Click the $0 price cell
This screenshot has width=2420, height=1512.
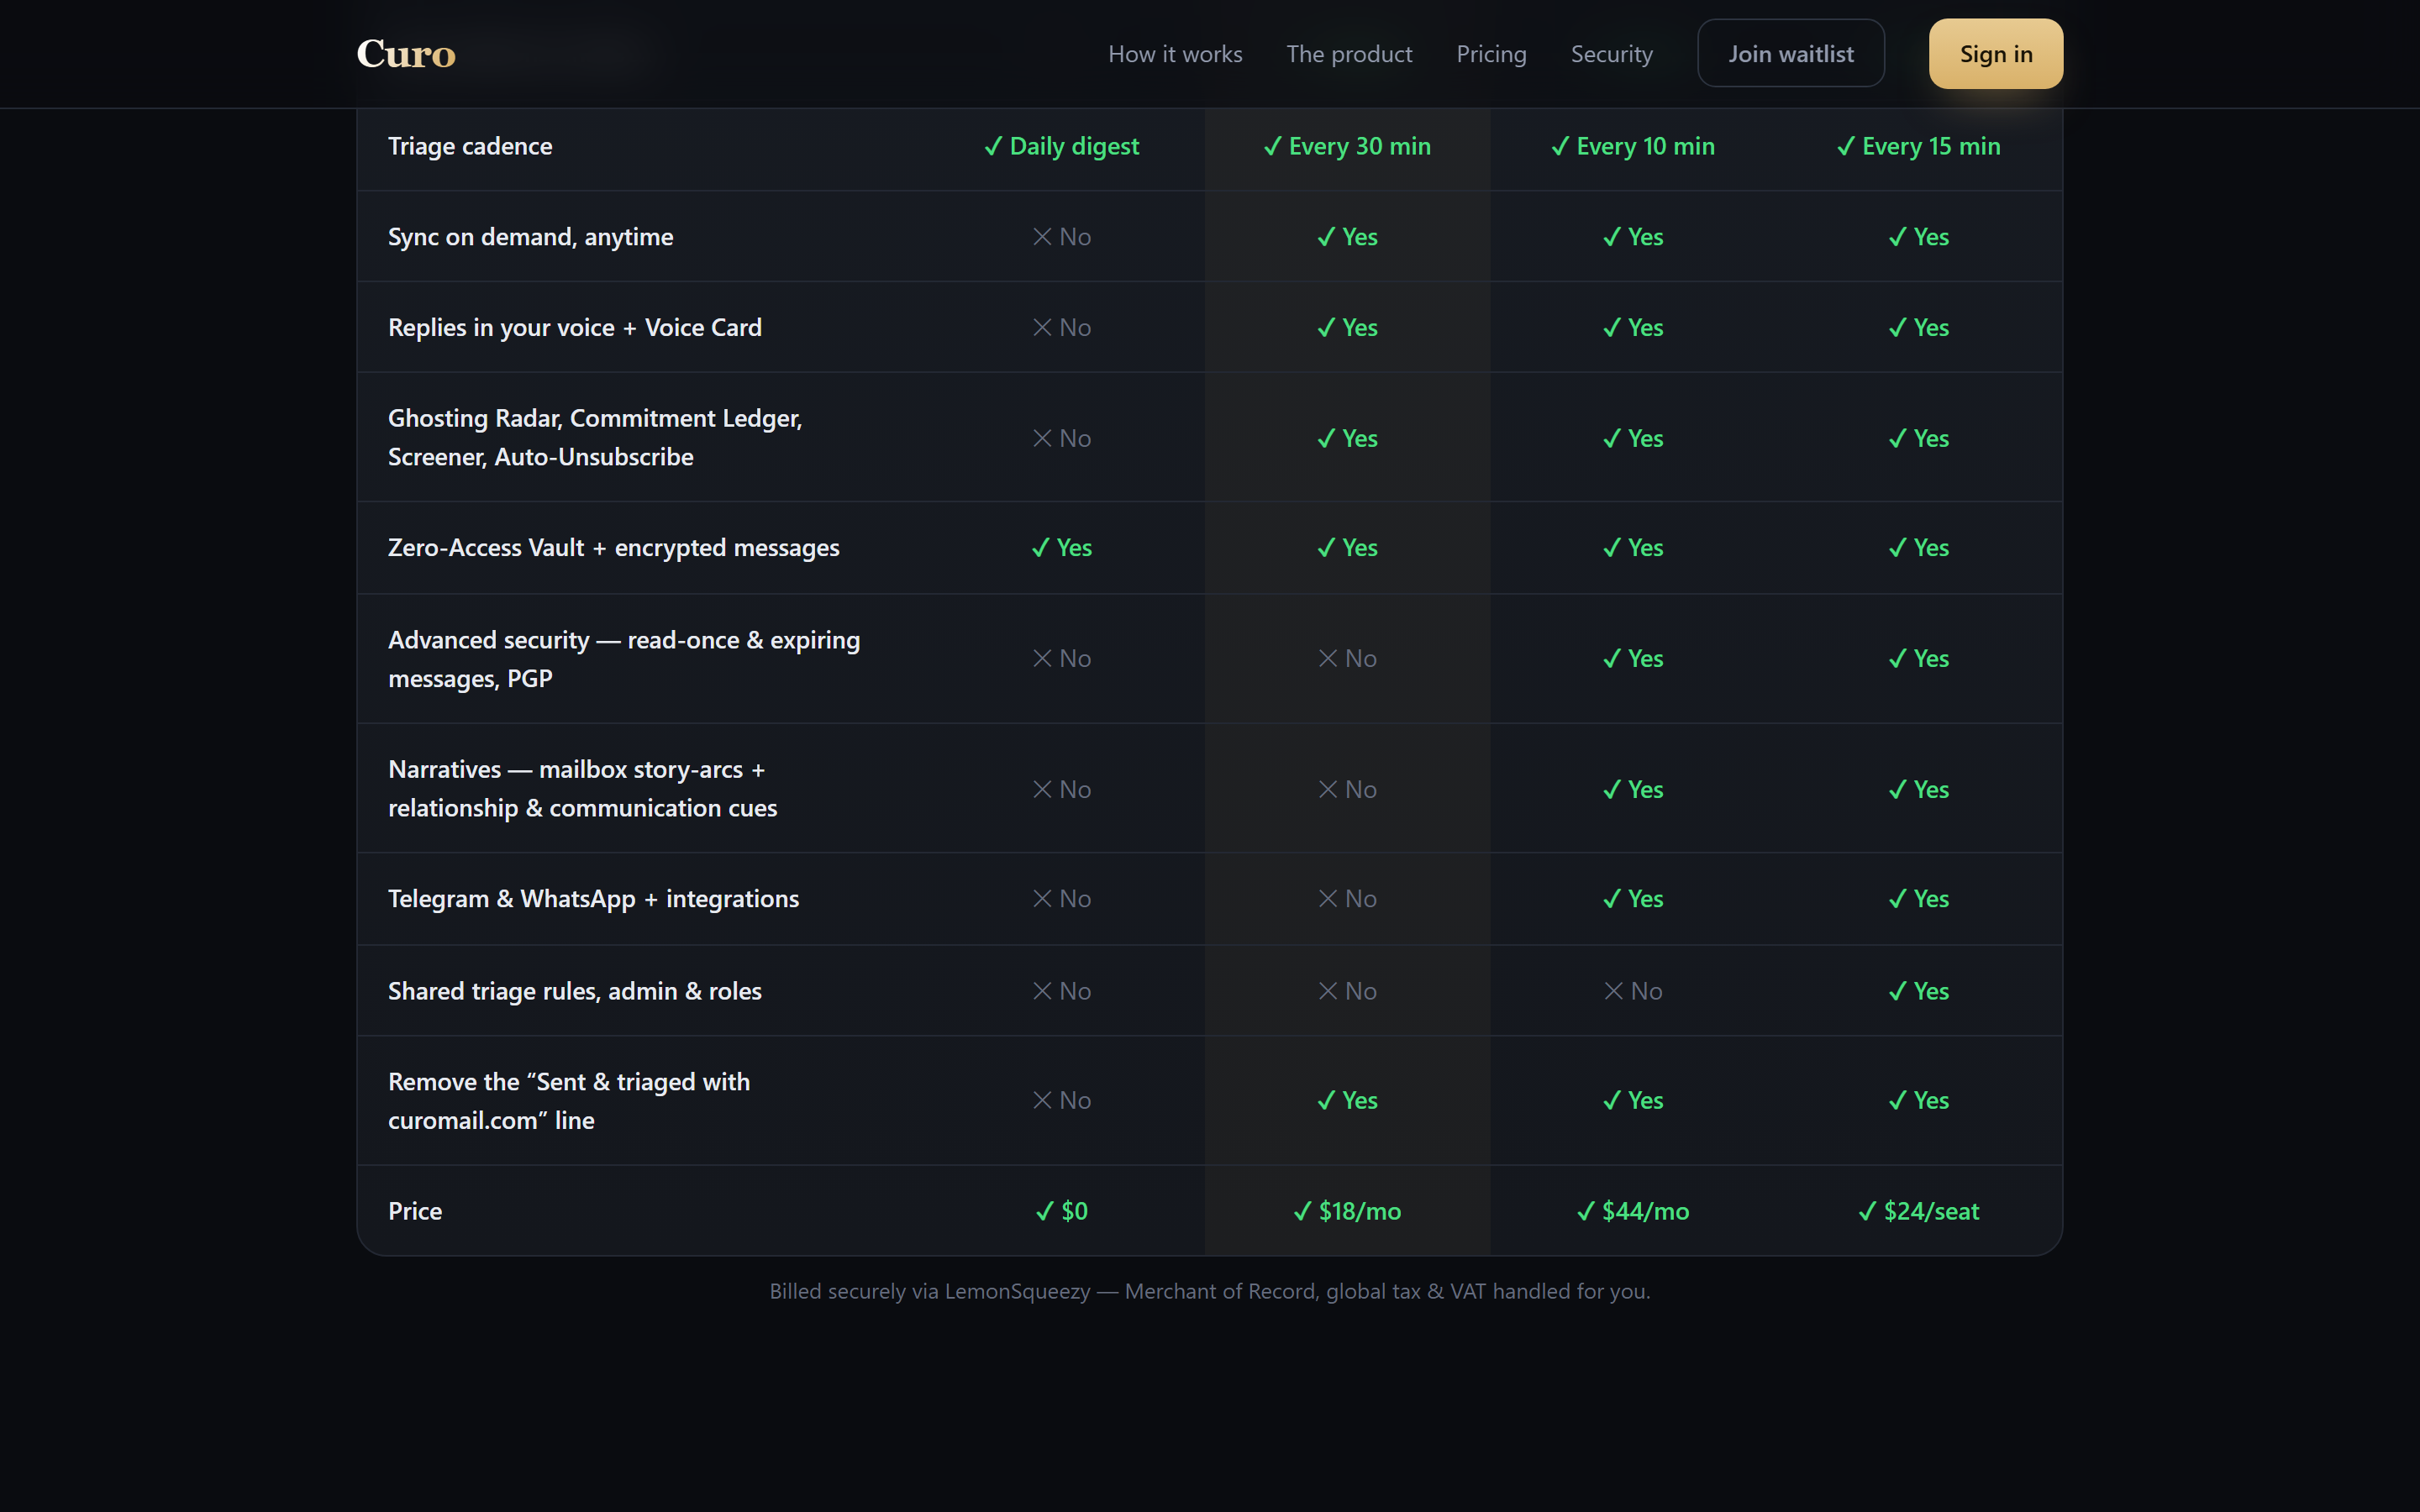coord(1061,1211)
